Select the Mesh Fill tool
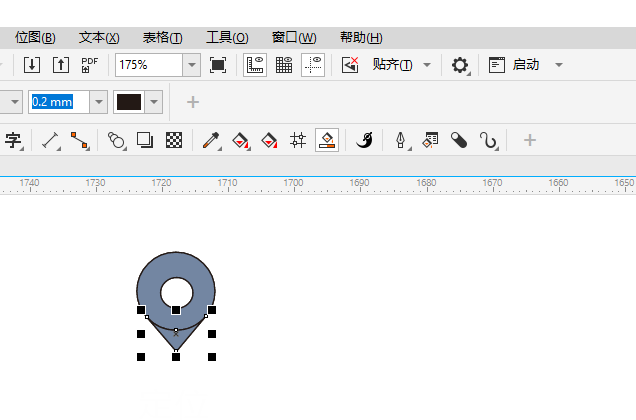The image size is (636, 420). [298, 140]
